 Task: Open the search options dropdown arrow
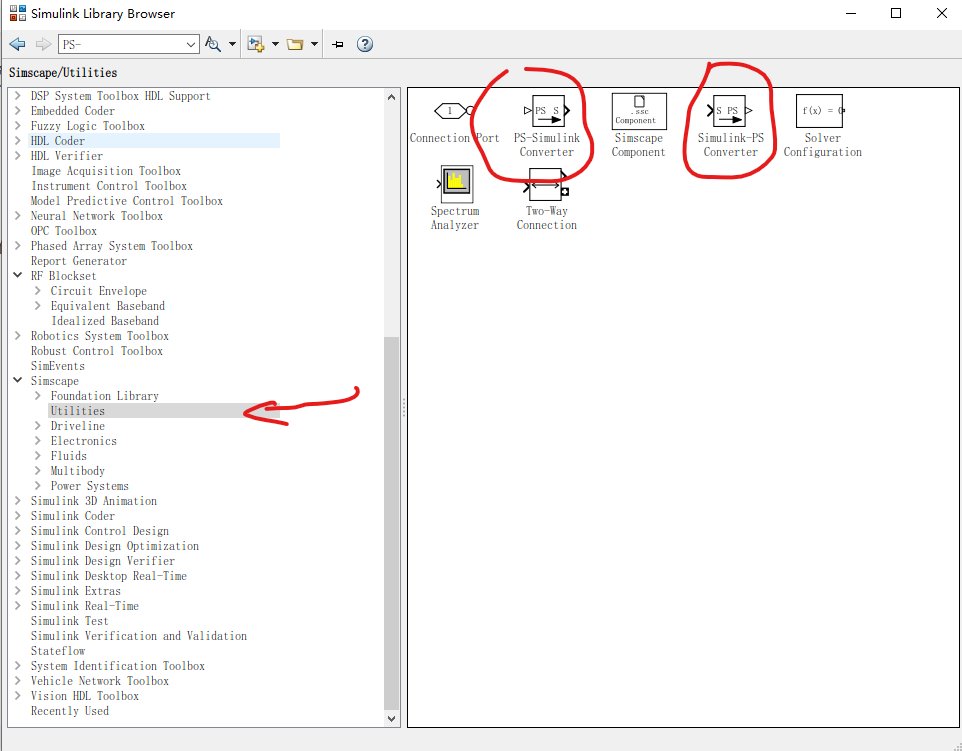click(232, 44)
